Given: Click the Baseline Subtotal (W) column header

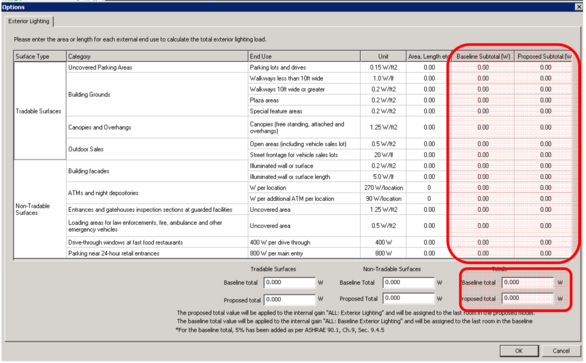Looking at the screenshot, I should pos(483,56).
